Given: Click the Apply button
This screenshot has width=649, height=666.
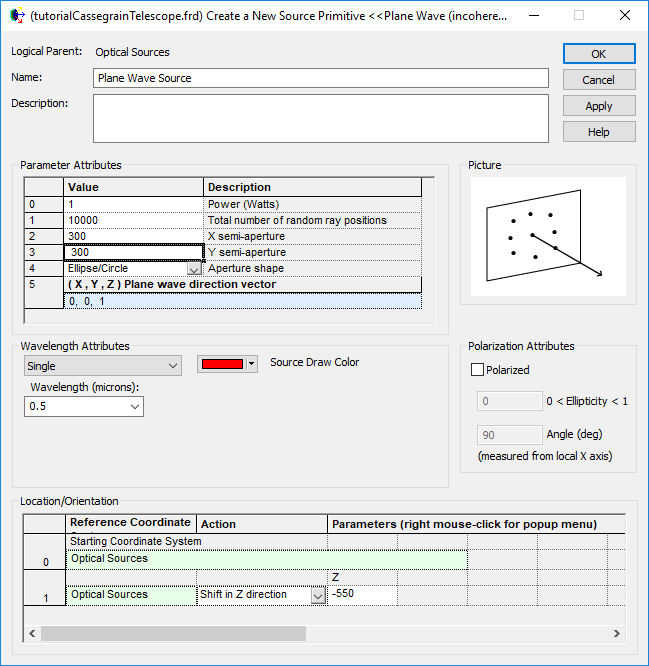Looking at the screenshot, I should [x=598, y=106].
